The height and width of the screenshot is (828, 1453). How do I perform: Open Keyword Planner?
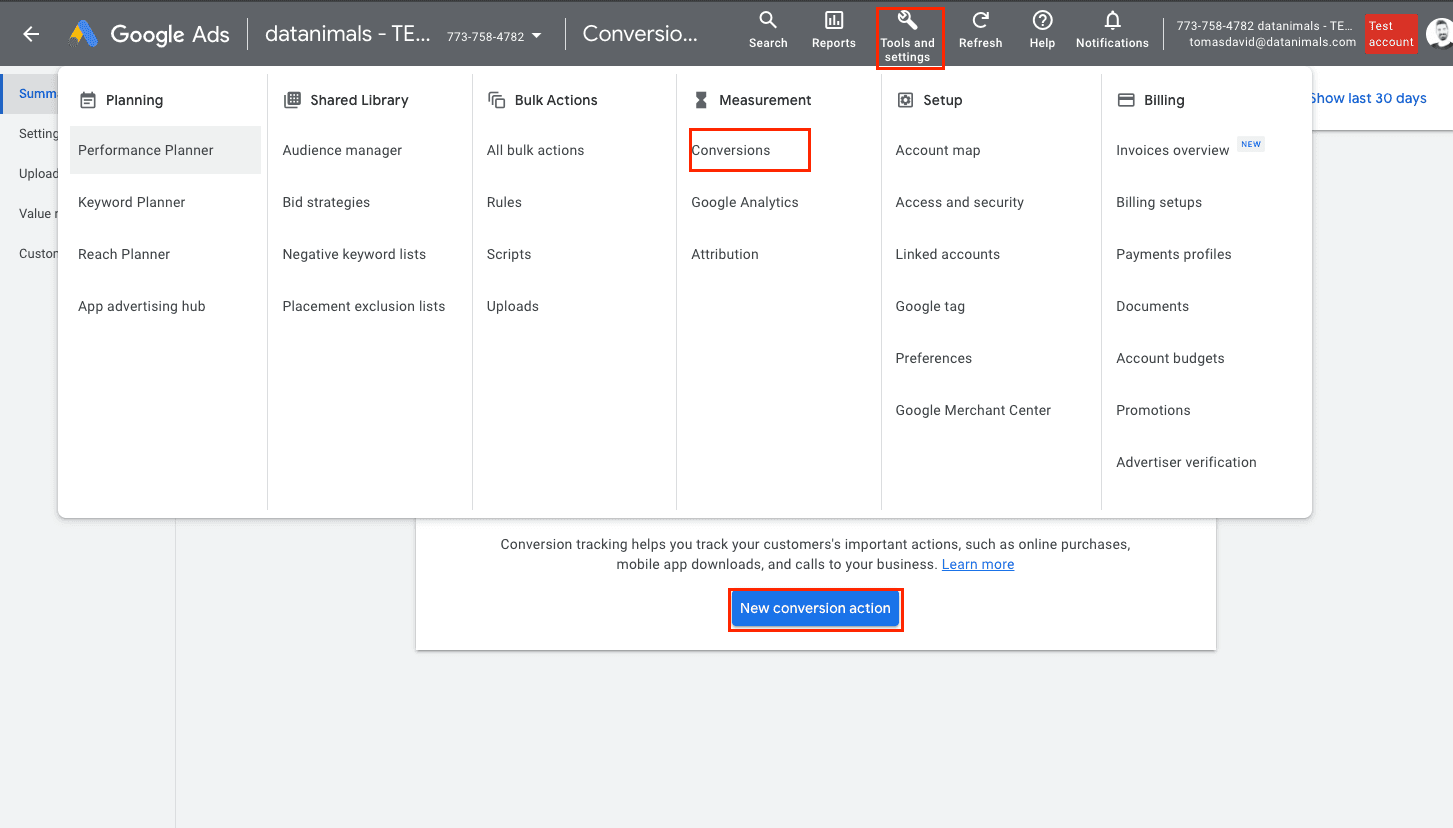[132, 202]
